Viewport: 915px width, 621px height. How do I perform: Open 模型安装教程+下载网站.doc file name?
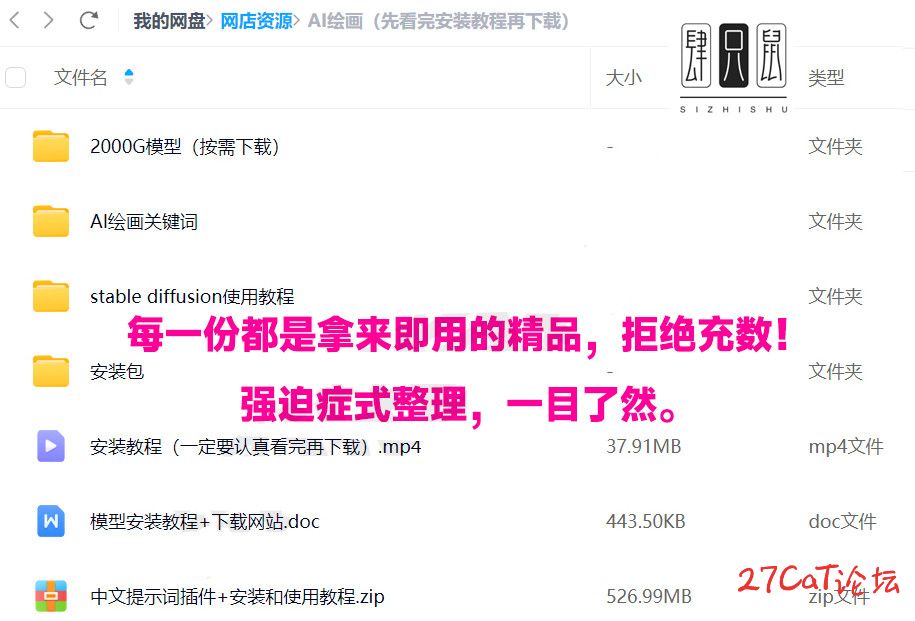pyautogui.click(x=205, y=521)
